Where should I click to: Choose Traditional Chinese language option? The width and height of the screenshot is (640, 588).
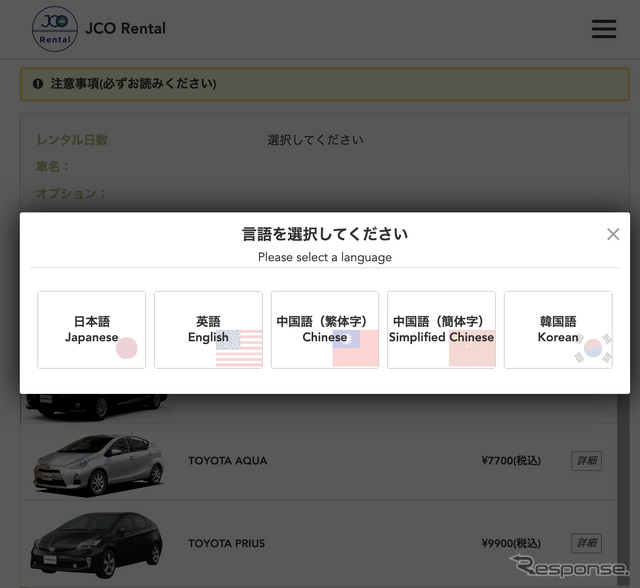[325, 330]
